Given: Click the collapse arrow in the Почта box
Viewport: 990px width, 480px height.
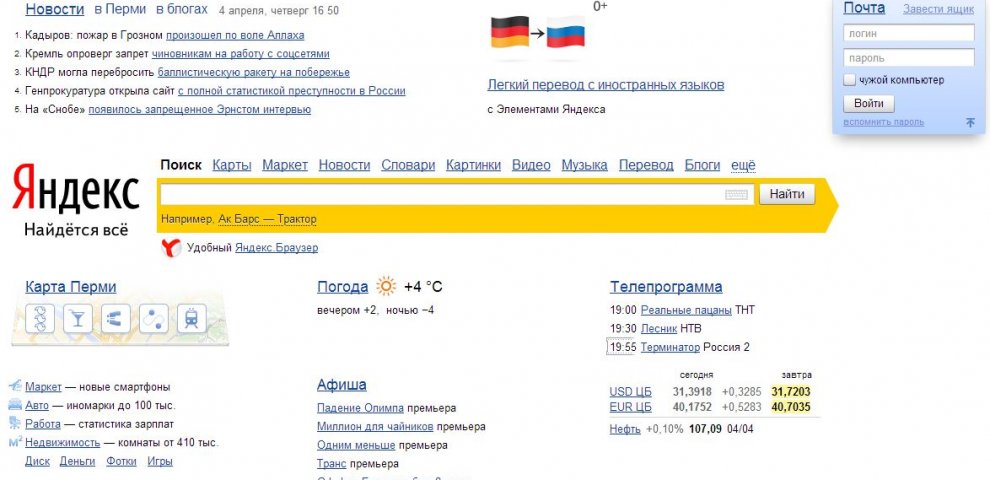Looking at the screenshot, I should [x=970, y=123].
